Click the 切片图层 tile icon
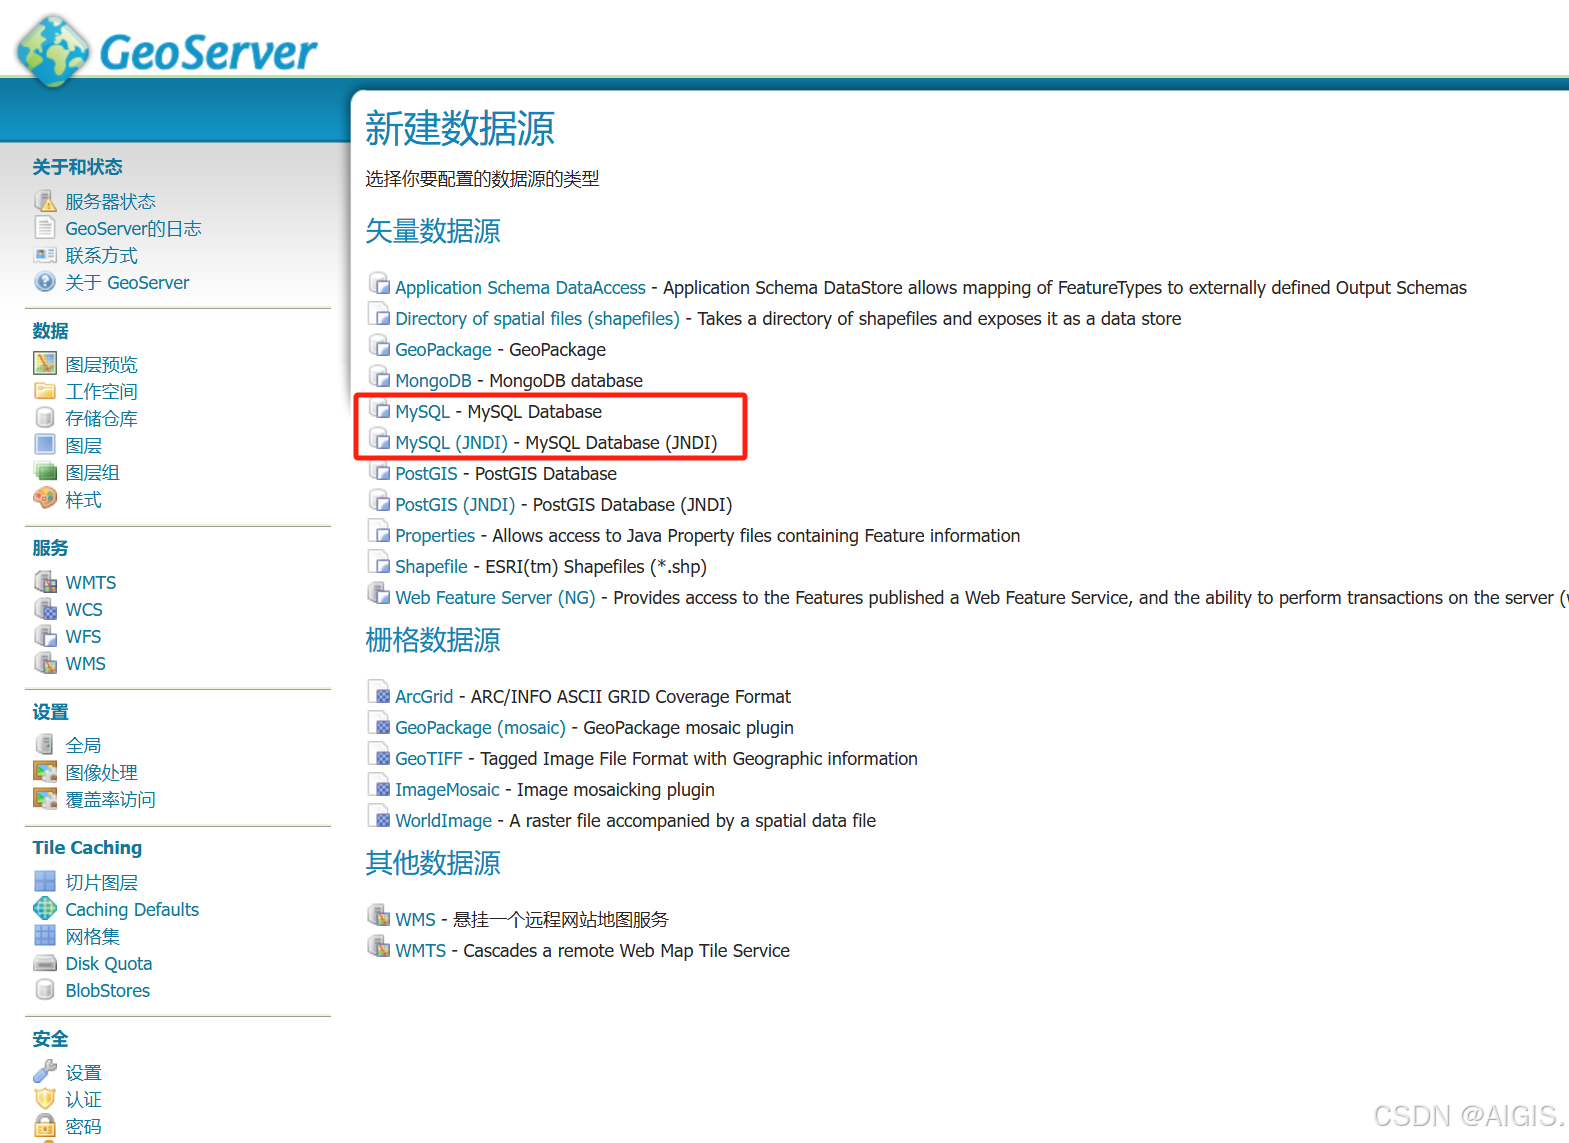Image resolution: width=1569 pixels, height=1143 pixels. tap(45, 882)
